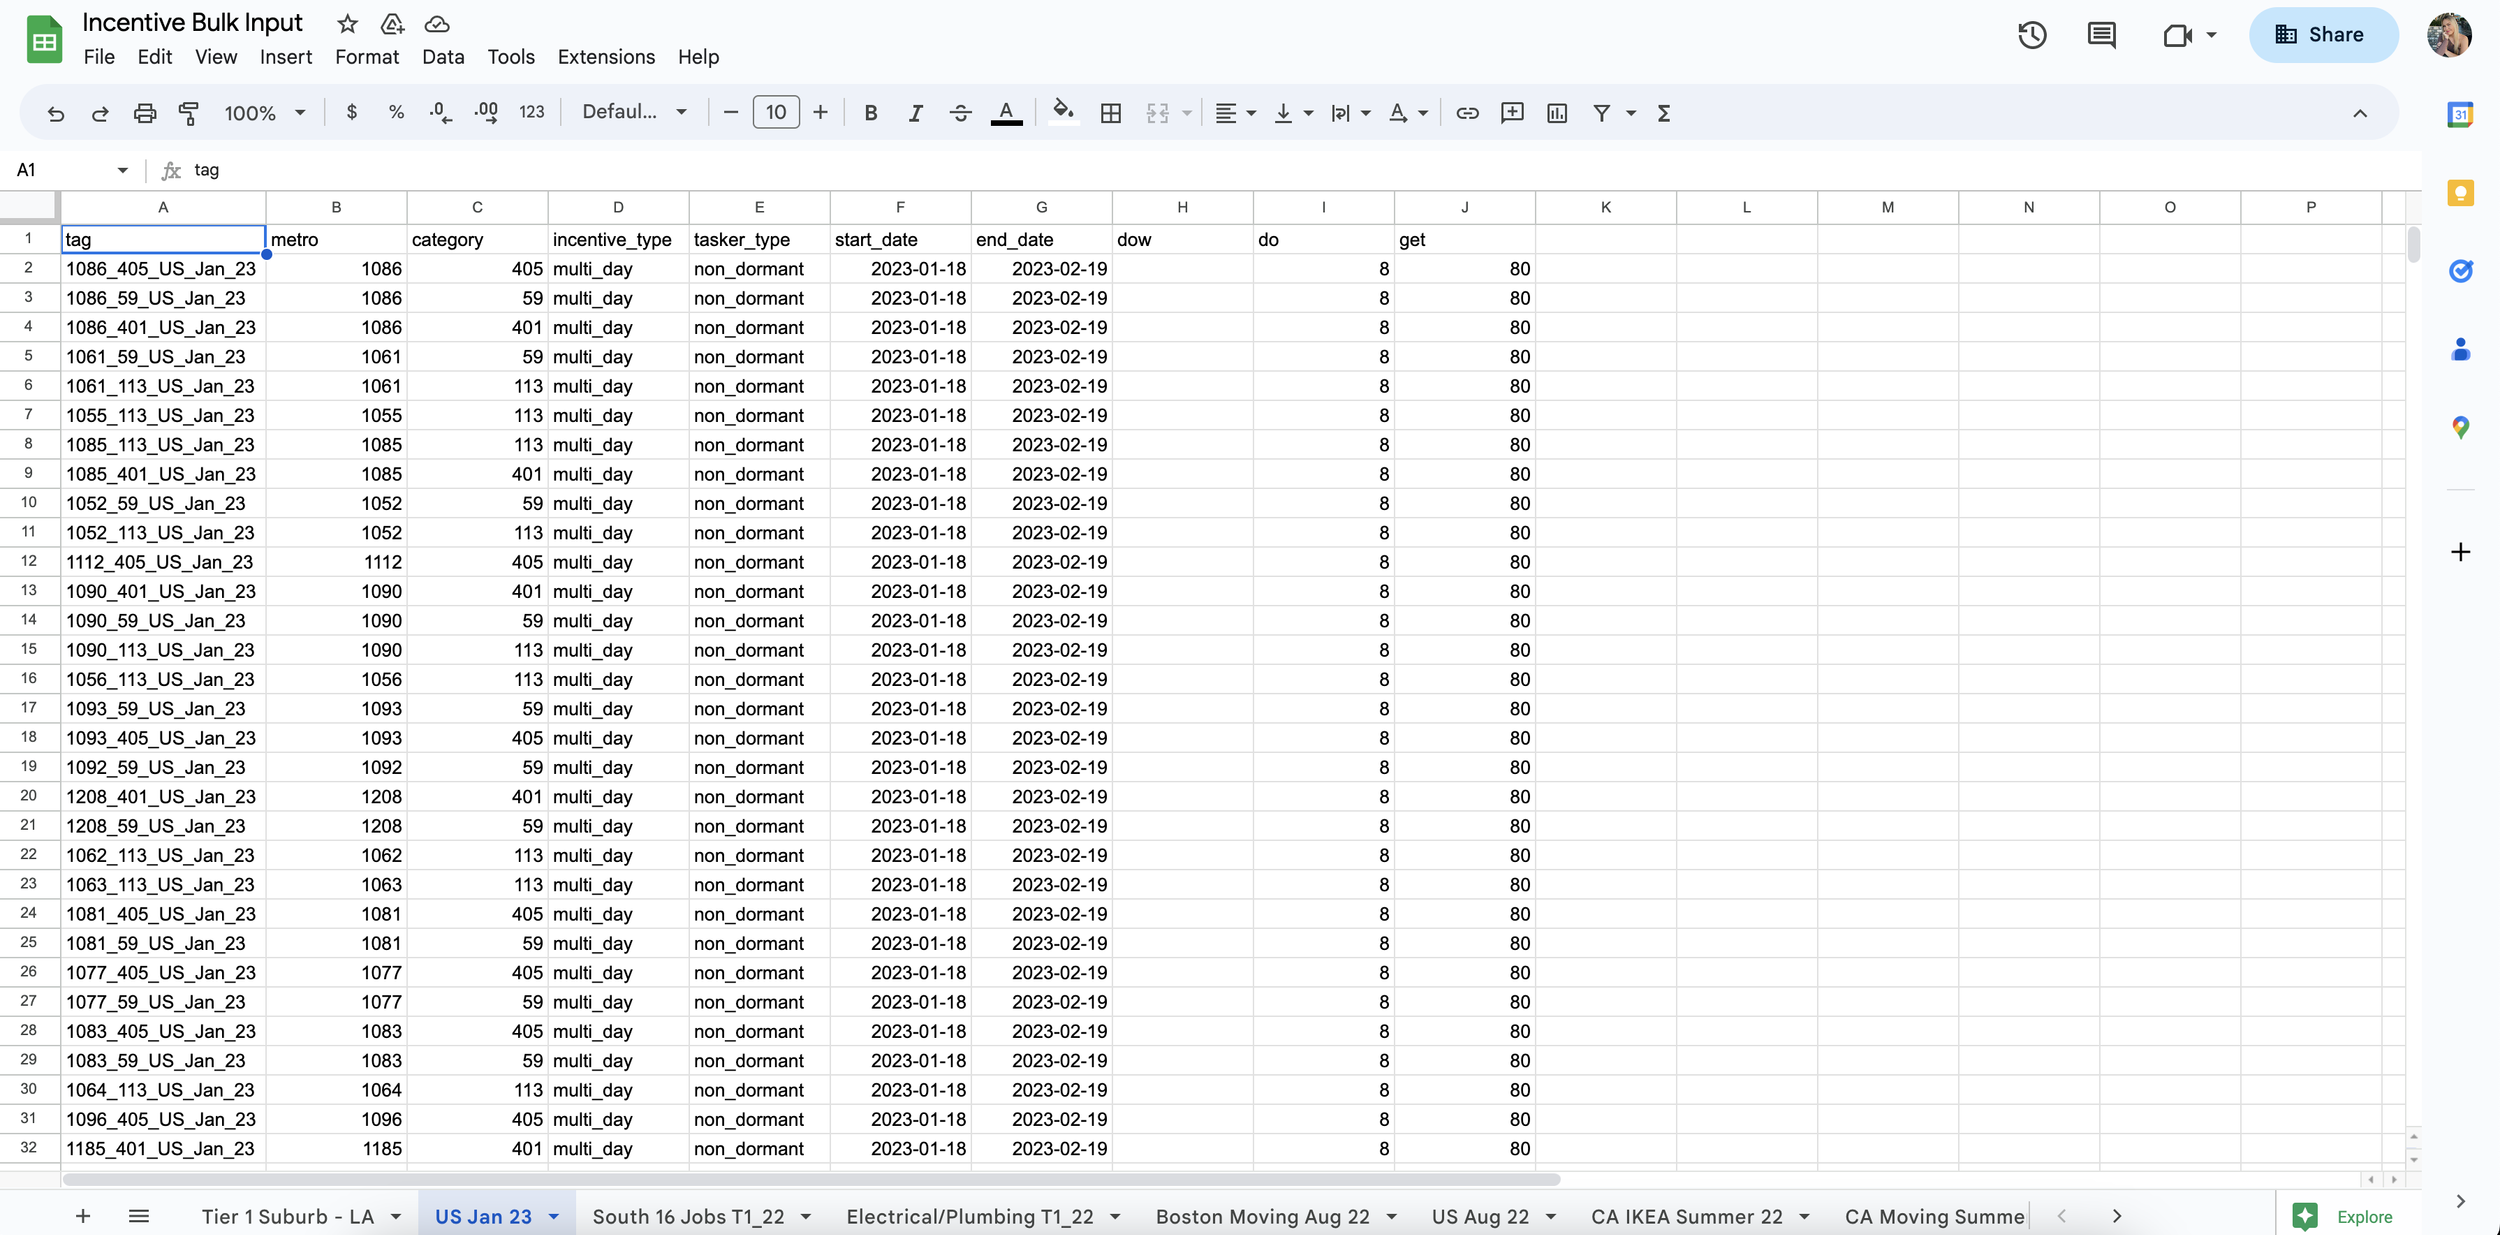This screenshot has width=2500, height=1235.
Task: Add a new sheet with plus button
Action: pos(83,1216)
